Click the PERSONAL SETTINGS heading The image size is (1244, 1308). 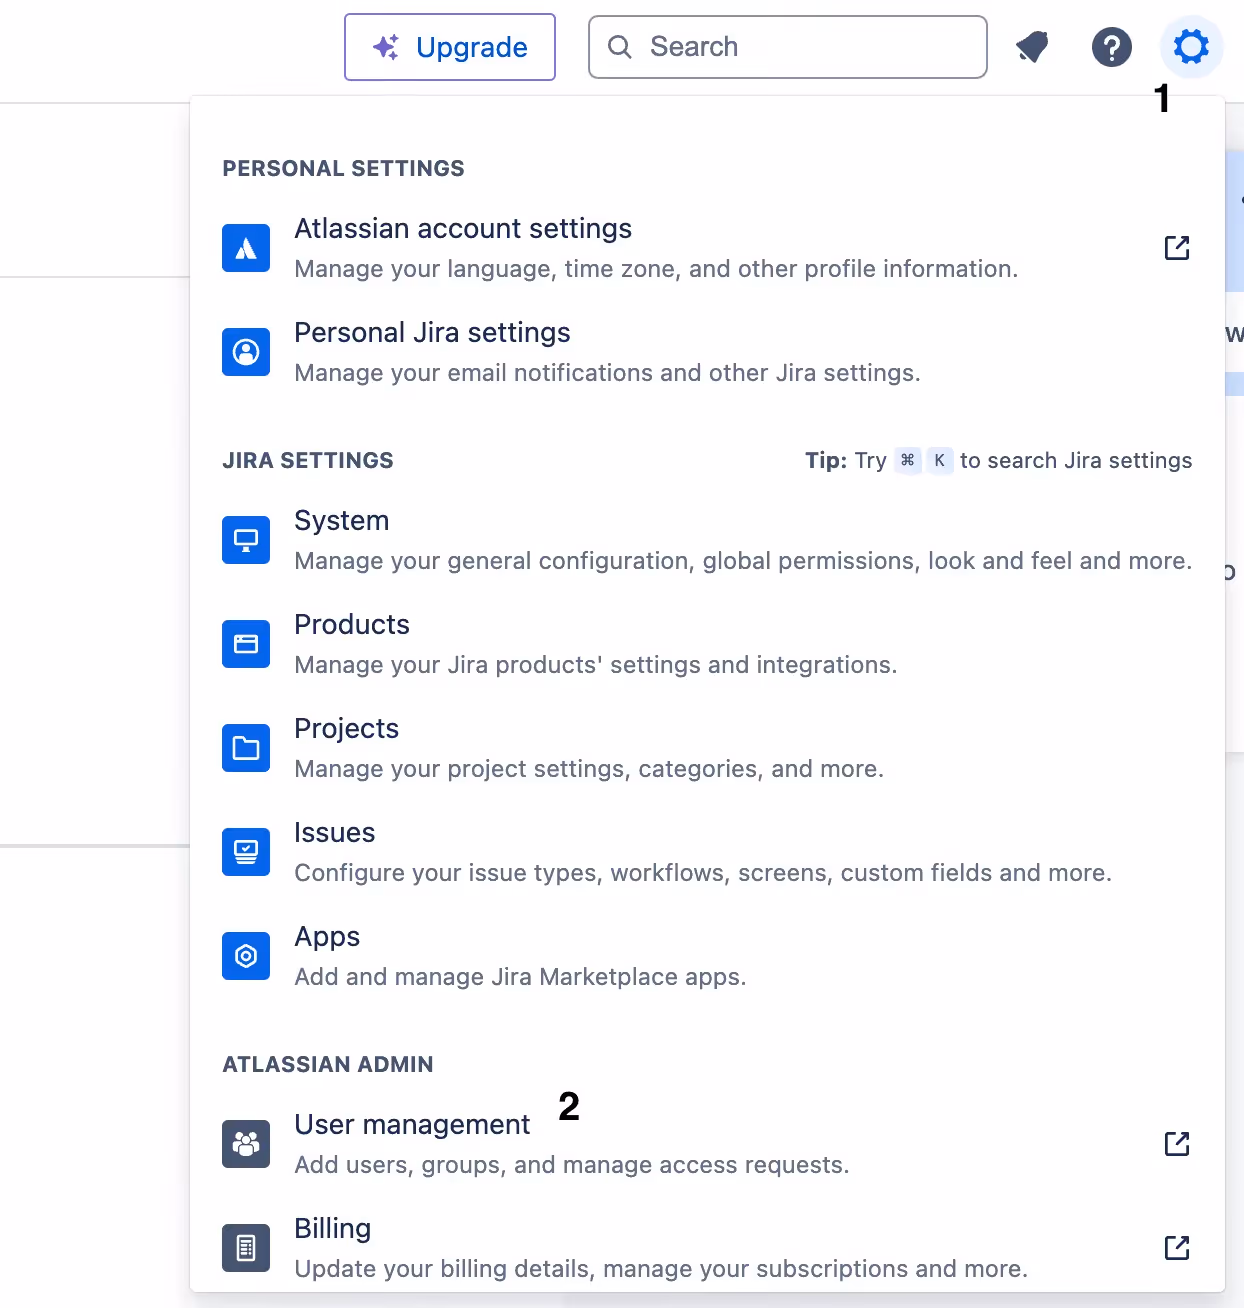click(343, 168)
